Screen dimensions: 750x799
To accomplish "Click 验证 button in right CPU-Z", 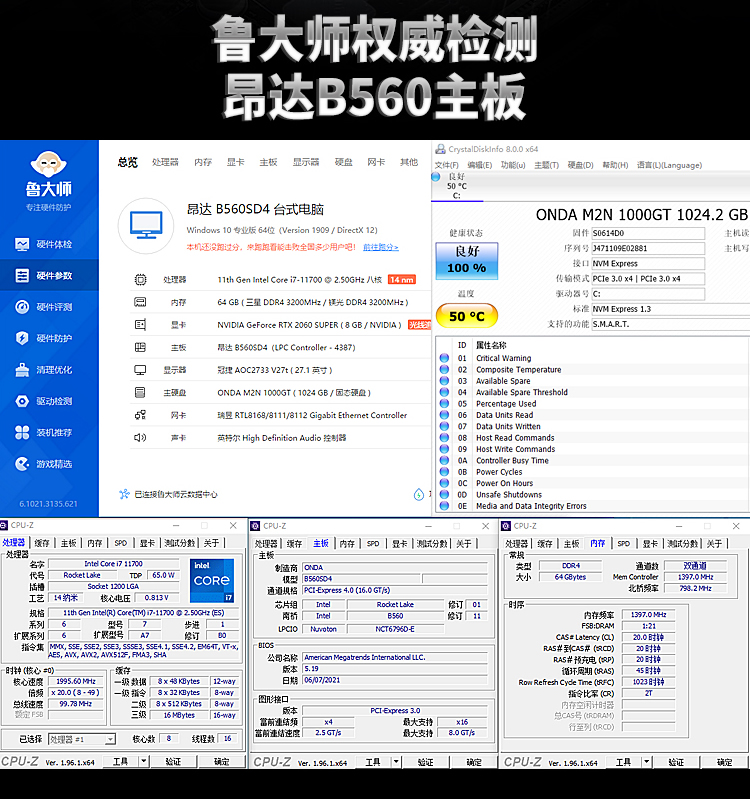I will coord(676,762).
